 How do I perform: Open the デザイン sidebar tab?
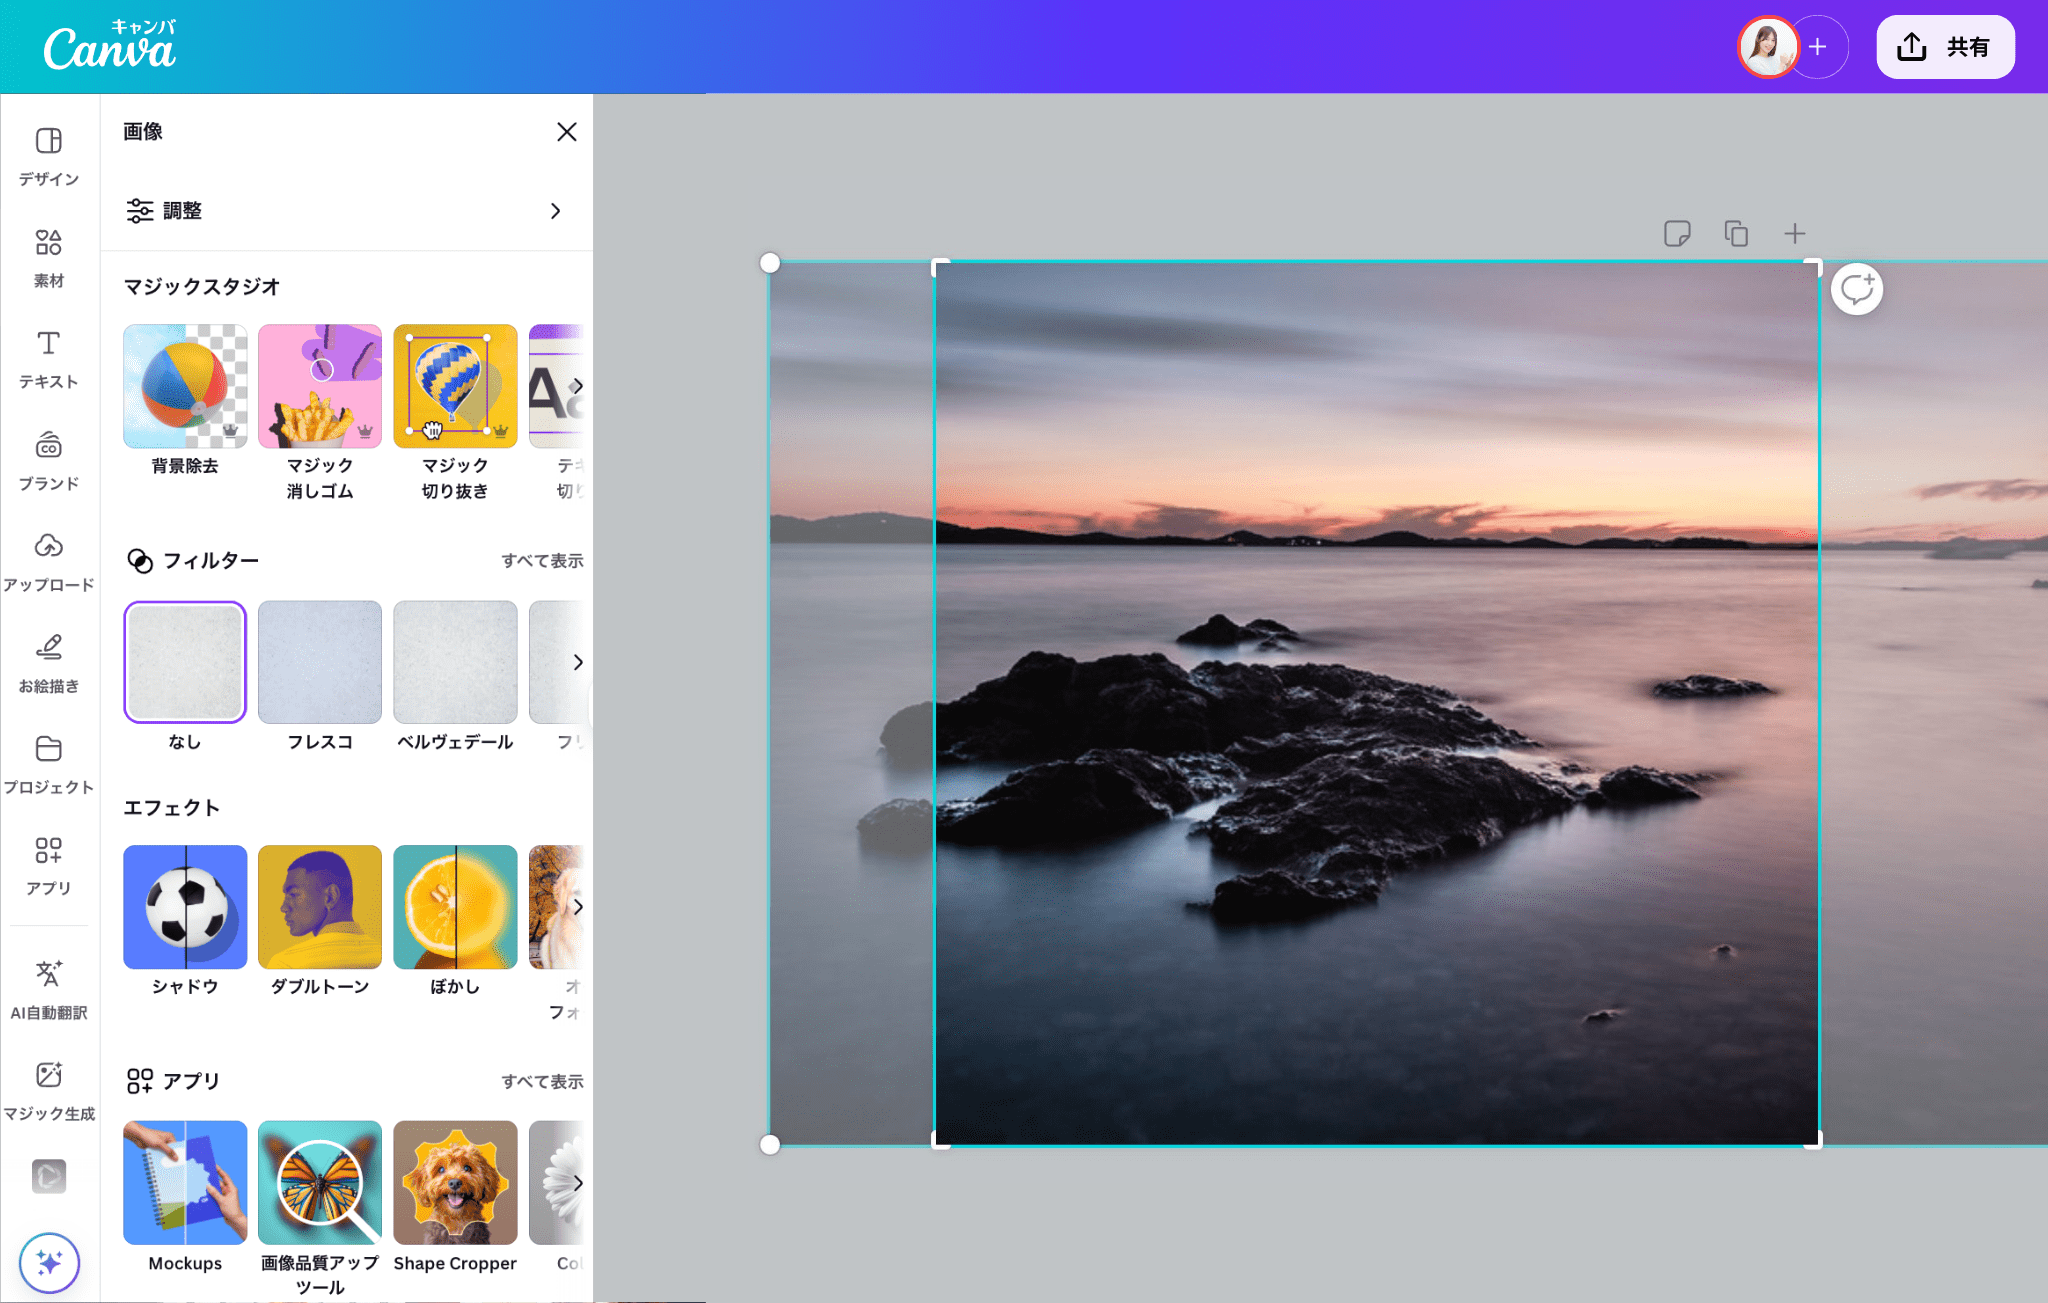[49, 156]
